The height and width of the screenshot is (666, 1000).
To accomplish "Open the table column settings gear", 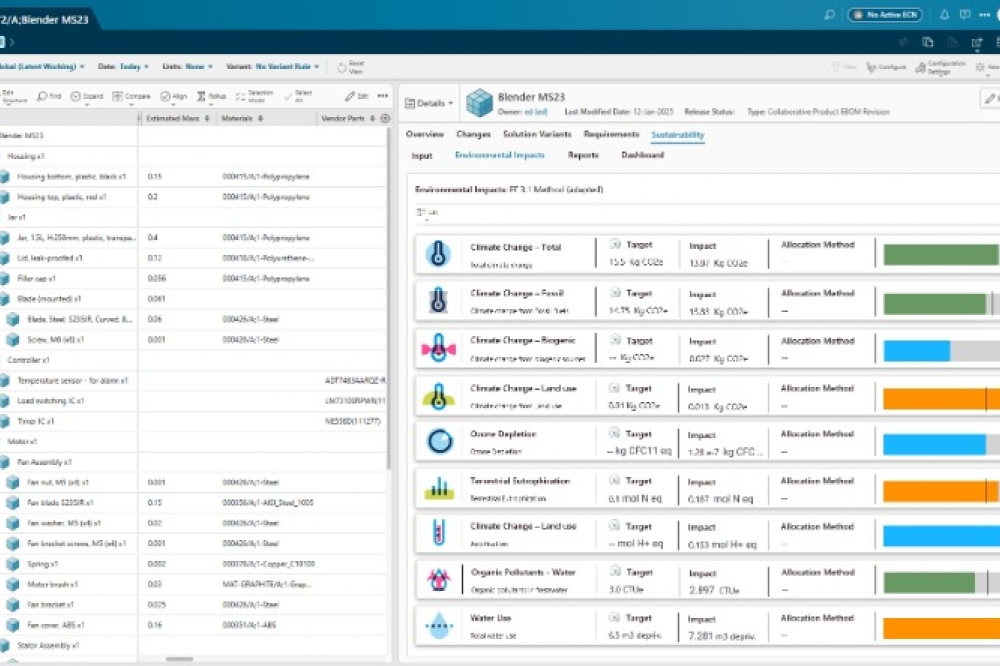I will click(x=385, y=118).
